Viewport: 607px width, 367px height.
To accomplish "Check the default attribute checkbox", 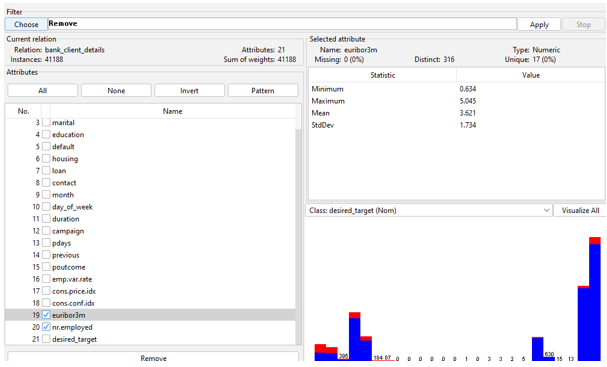I will coord(46,146).
